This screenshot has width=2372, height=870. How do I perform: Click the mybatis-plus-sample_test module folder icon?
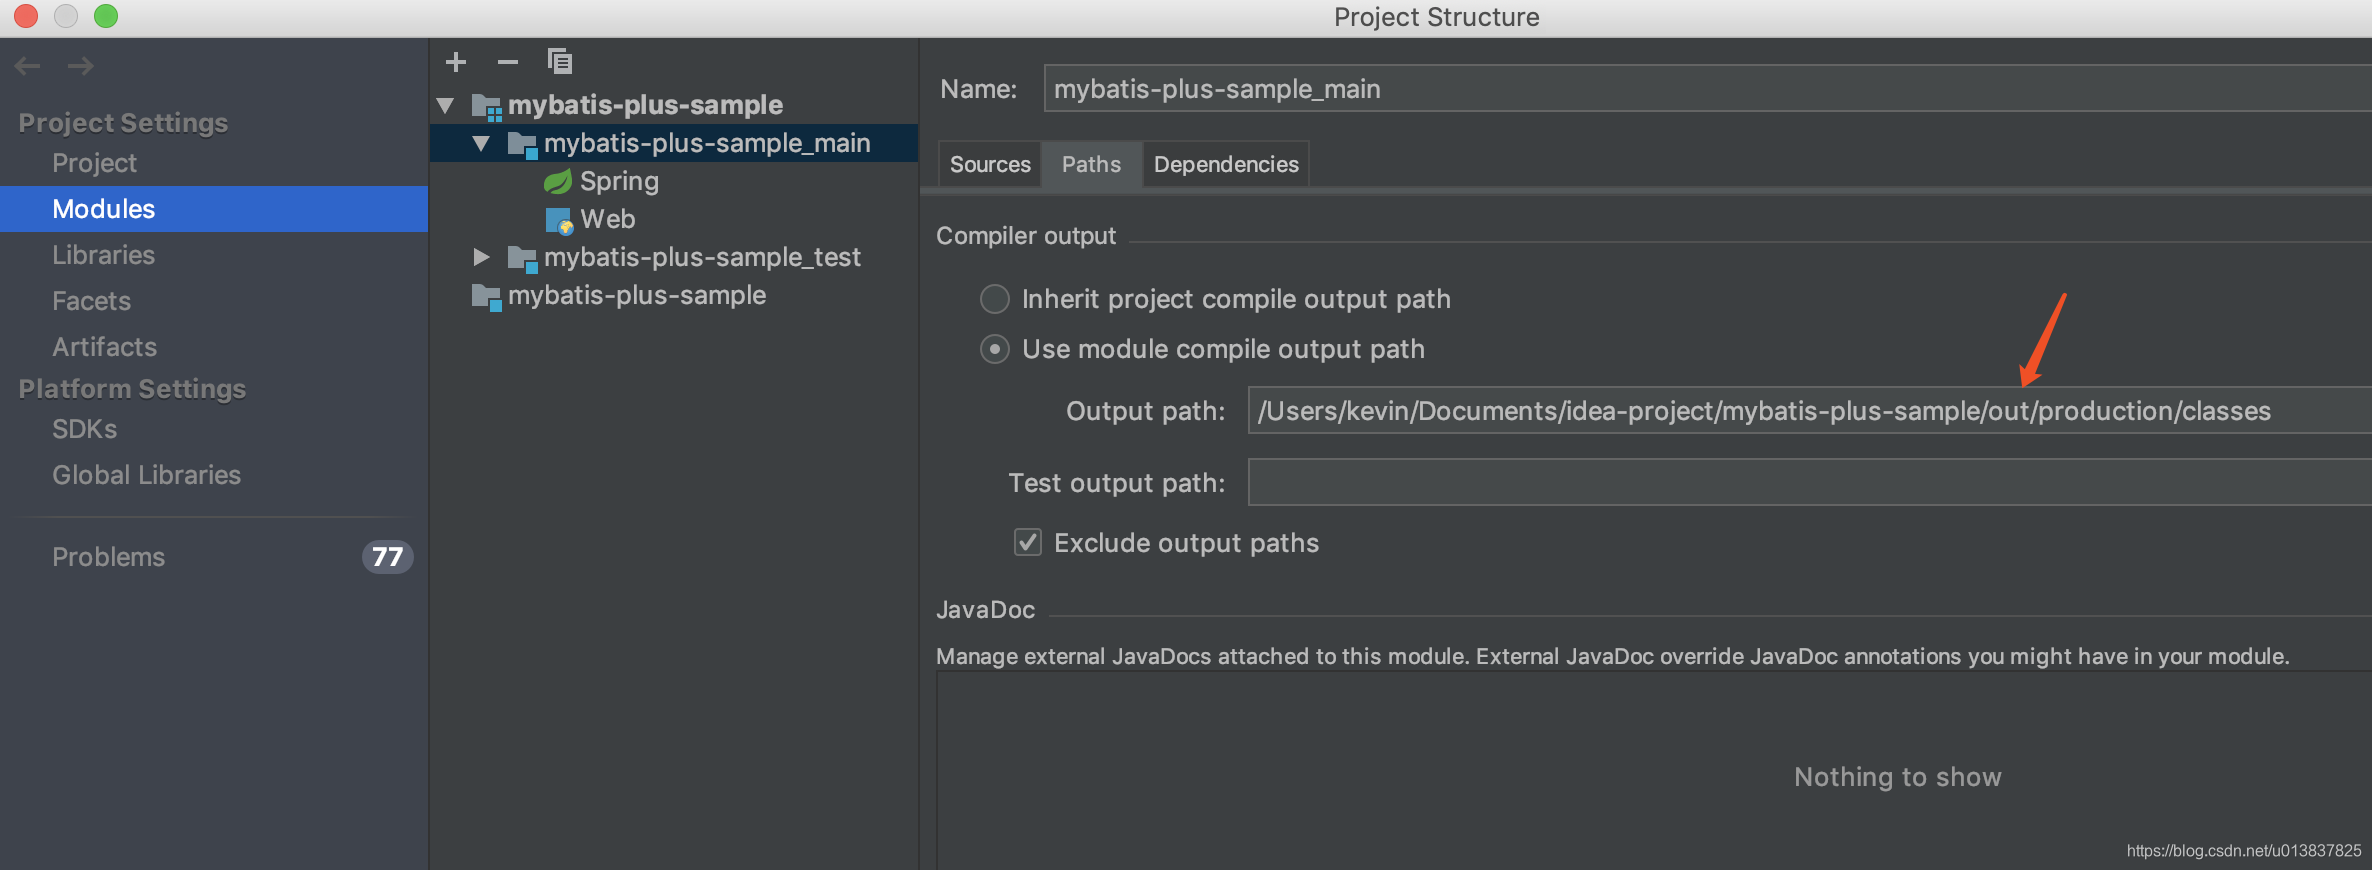[522, 258]
